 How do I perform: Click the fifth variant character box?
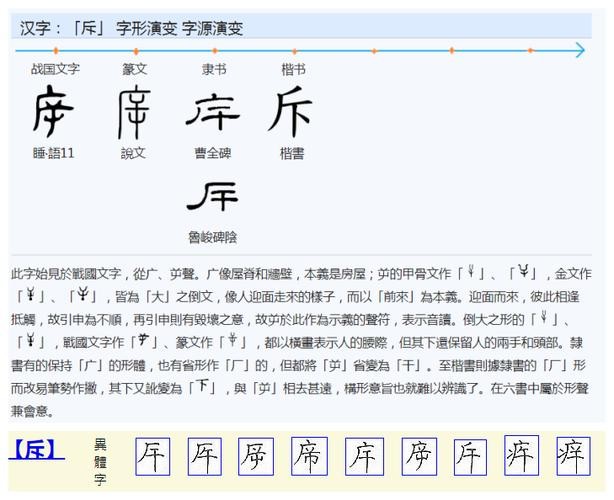364,457
